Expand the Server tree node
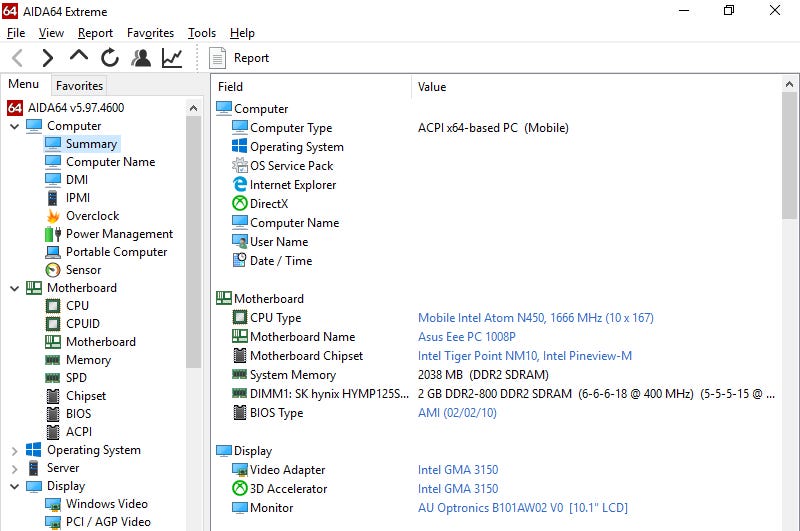This screenshot has width=800, height=531. 14,468
